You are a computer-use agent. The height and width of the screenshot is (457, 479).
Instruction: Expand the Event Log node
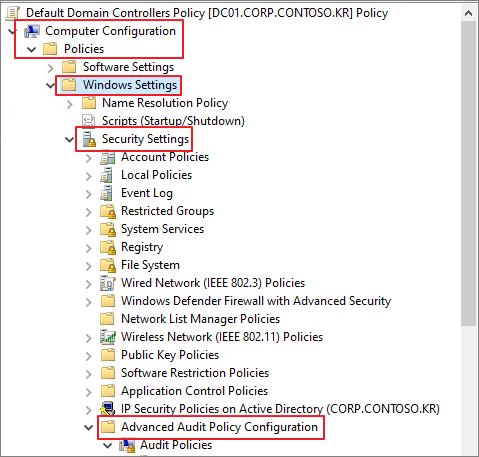[89, 194]
